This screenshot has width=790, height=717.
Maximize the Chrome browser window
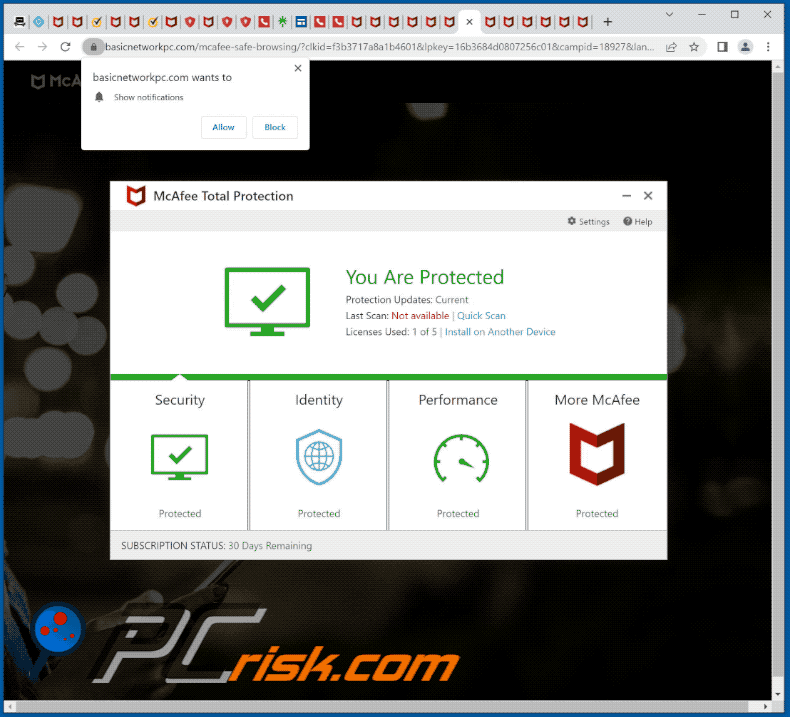pos(735,15)
